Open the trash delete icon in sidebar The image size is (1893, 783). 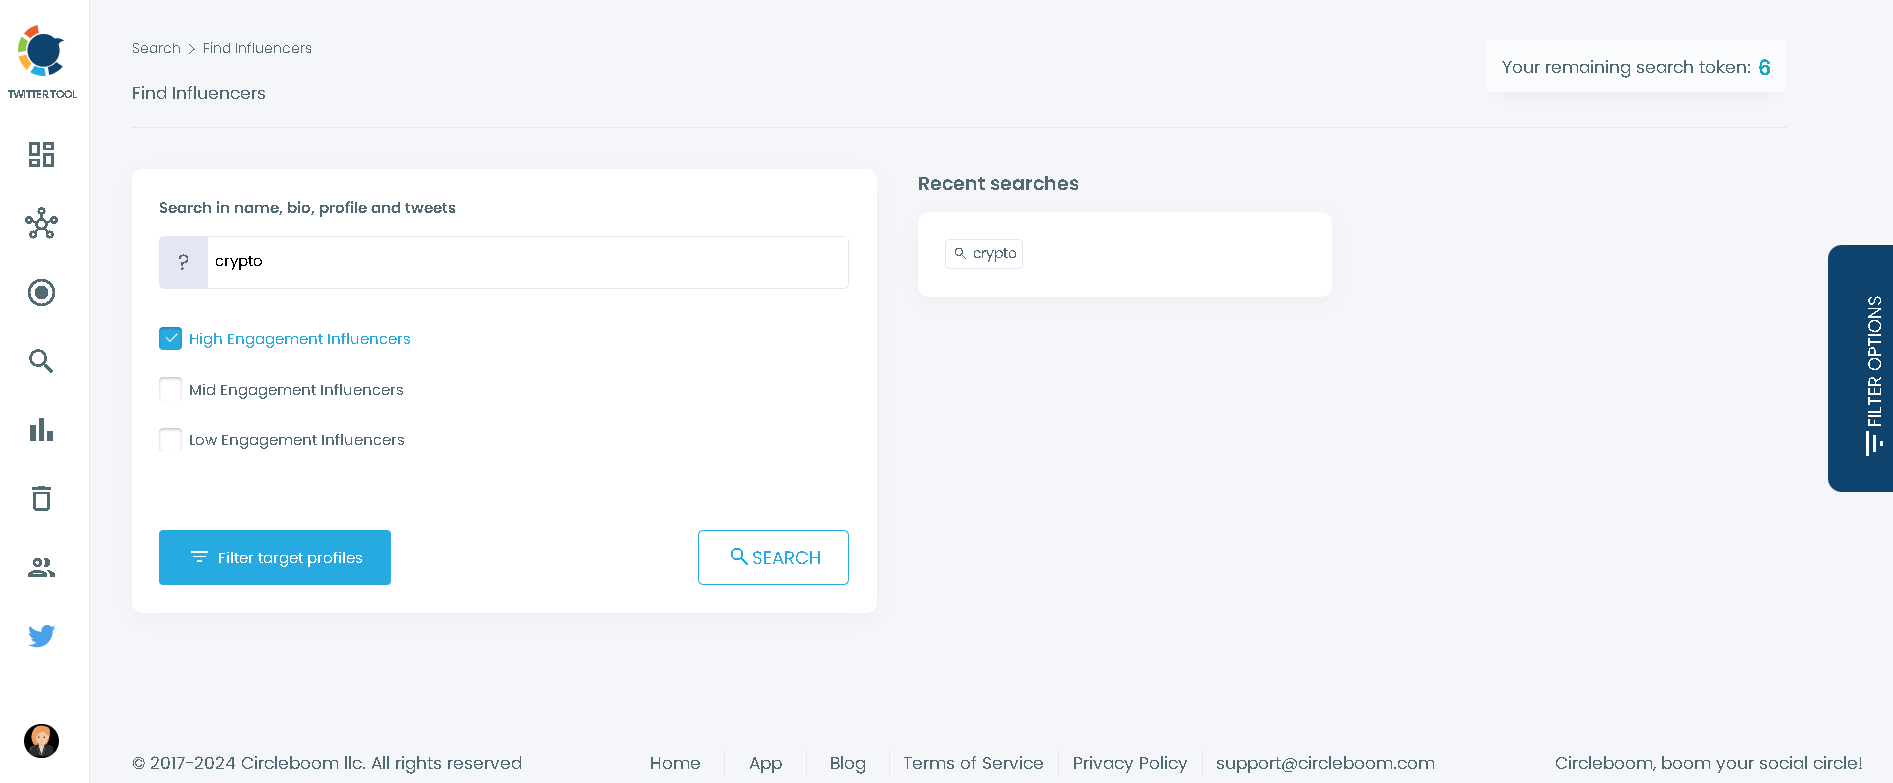tap(41, 498)
